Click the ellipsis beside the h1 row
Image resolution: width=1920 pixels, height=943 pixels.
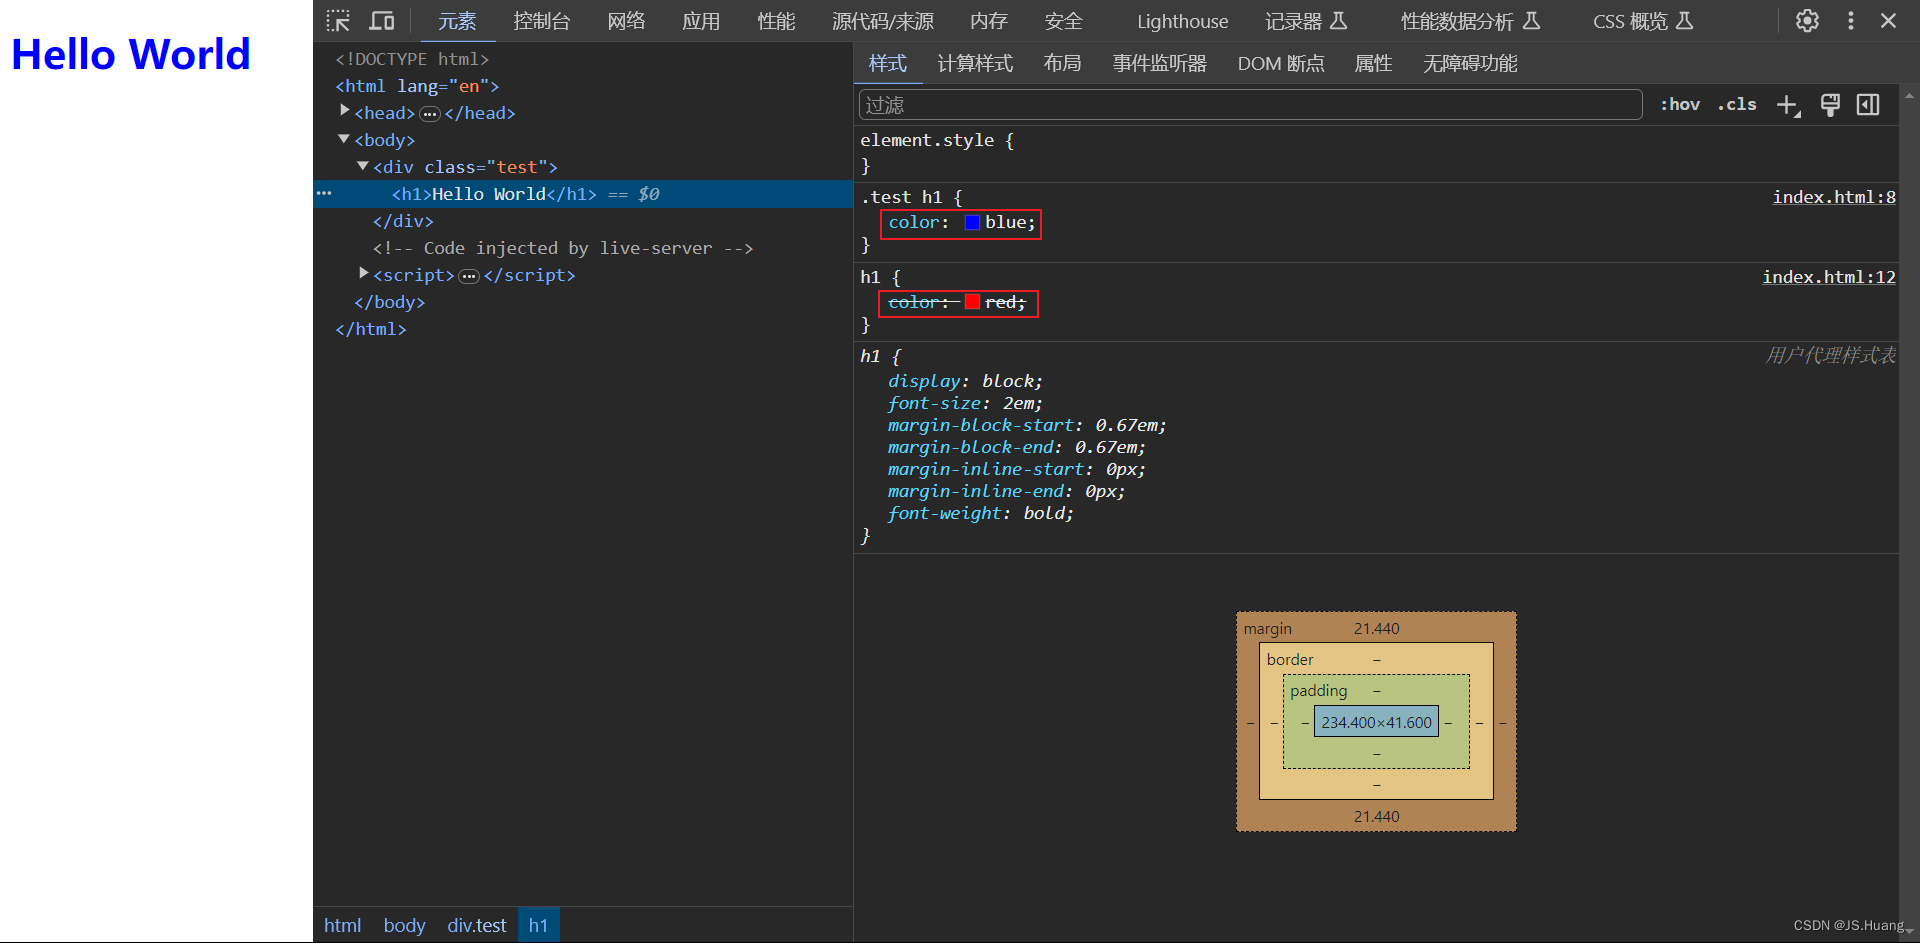tap(324, 193)
